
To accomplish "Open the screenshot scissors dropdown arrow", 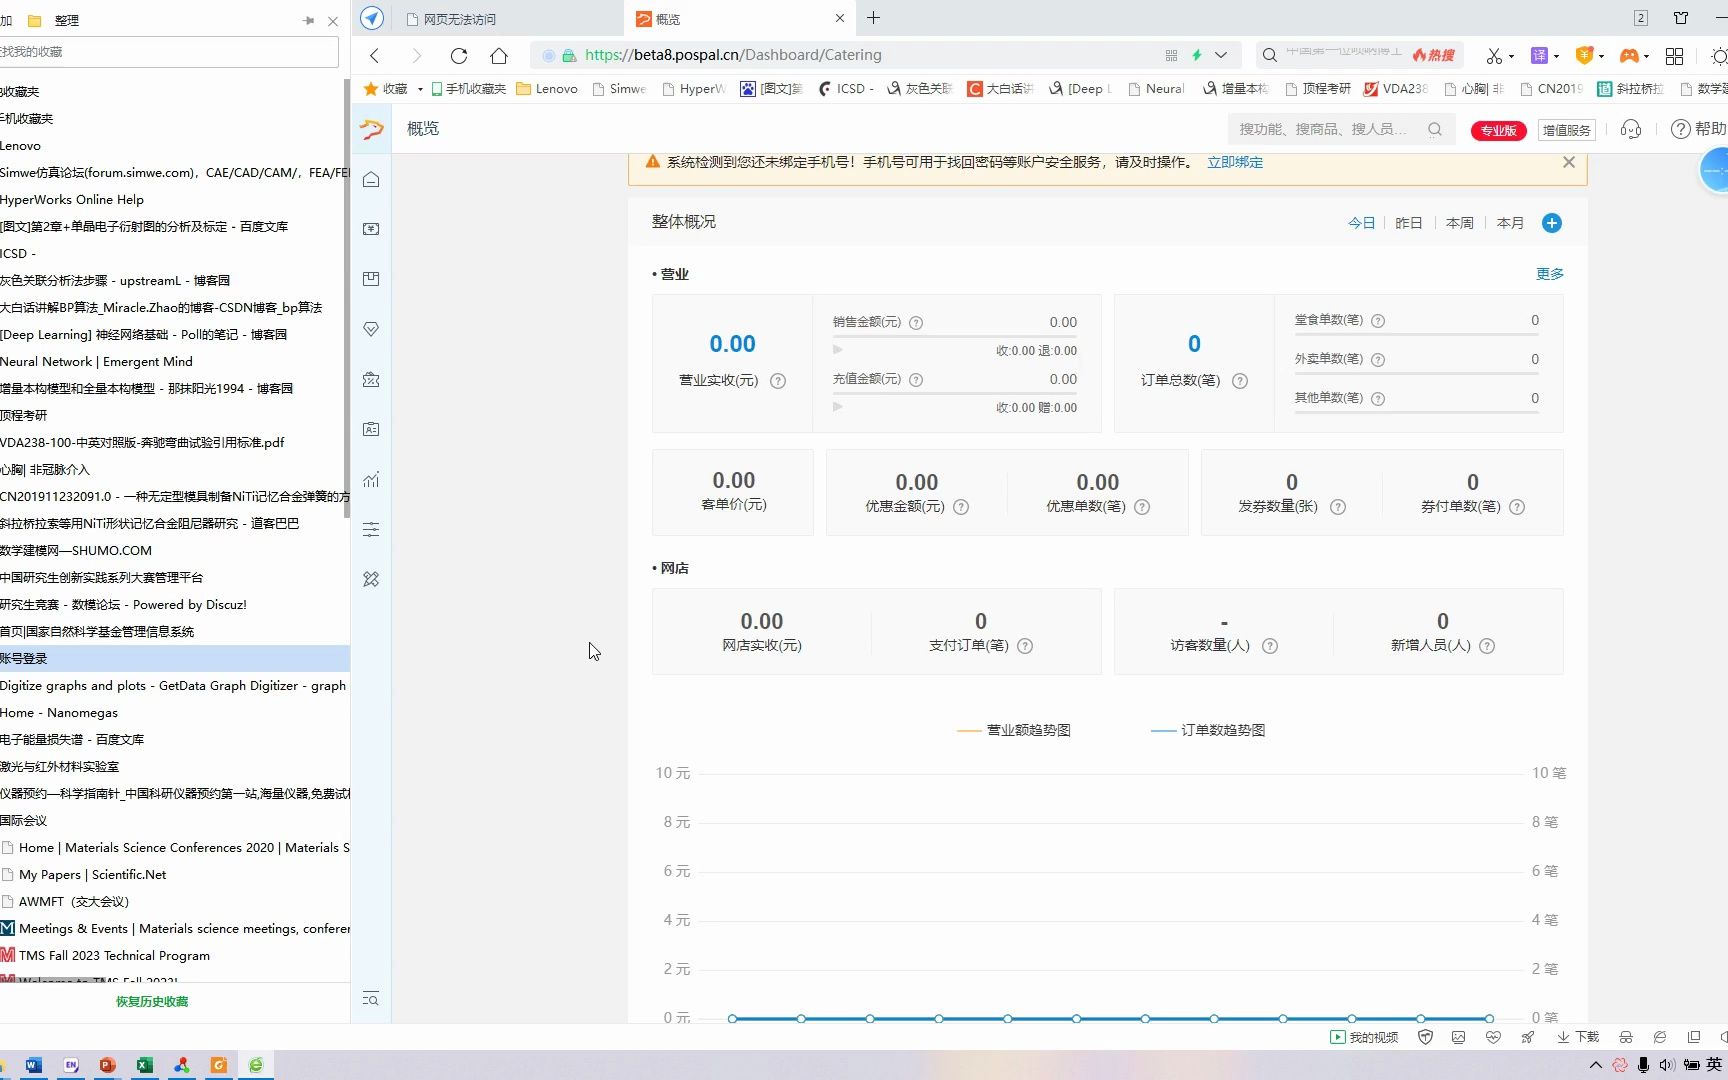I will 1511,56.
